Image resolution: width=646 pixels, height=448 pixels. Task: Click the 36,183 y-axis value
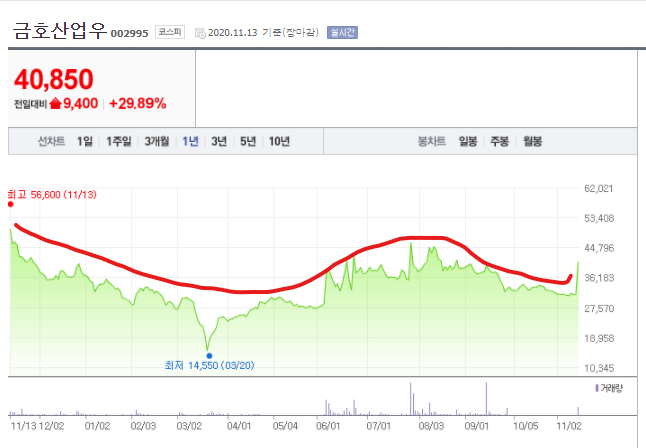click(599, 278)
